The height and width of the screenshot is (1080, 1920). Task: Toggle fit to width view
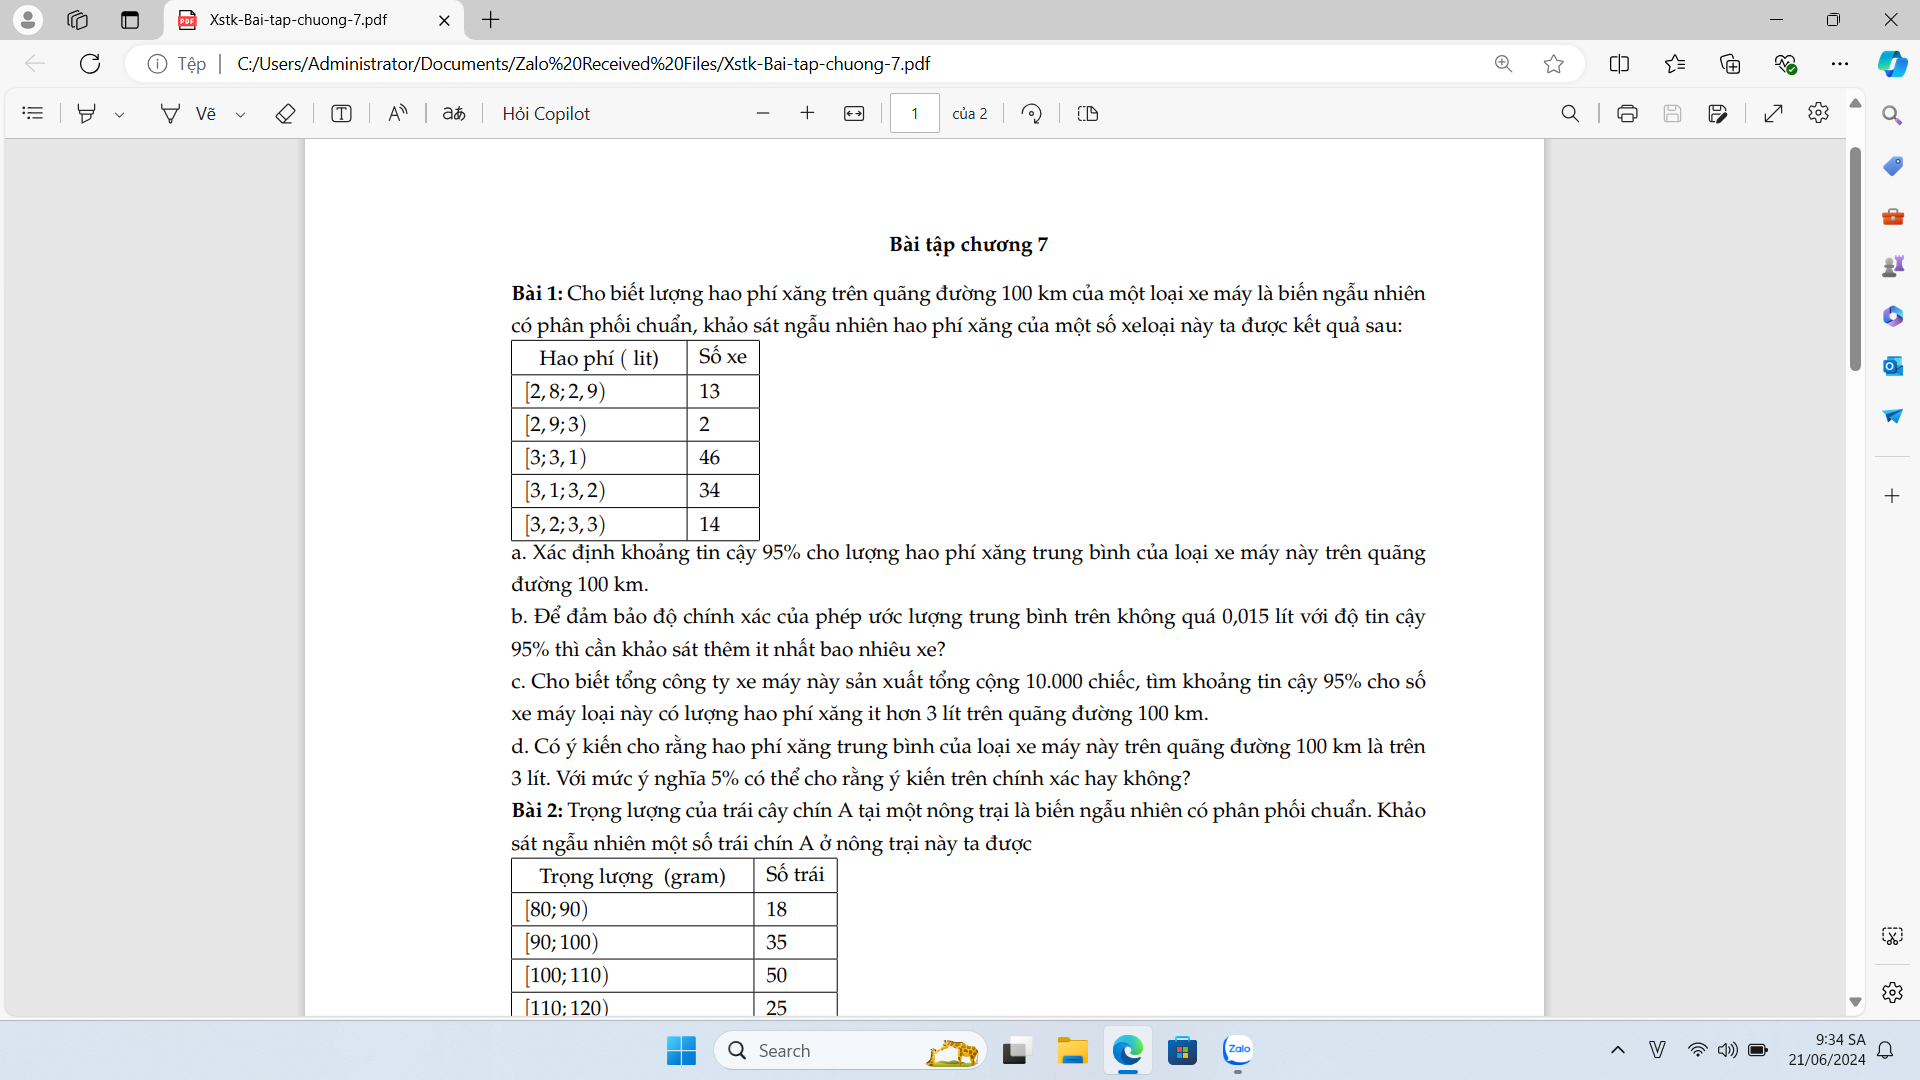[x=854, y=113]
